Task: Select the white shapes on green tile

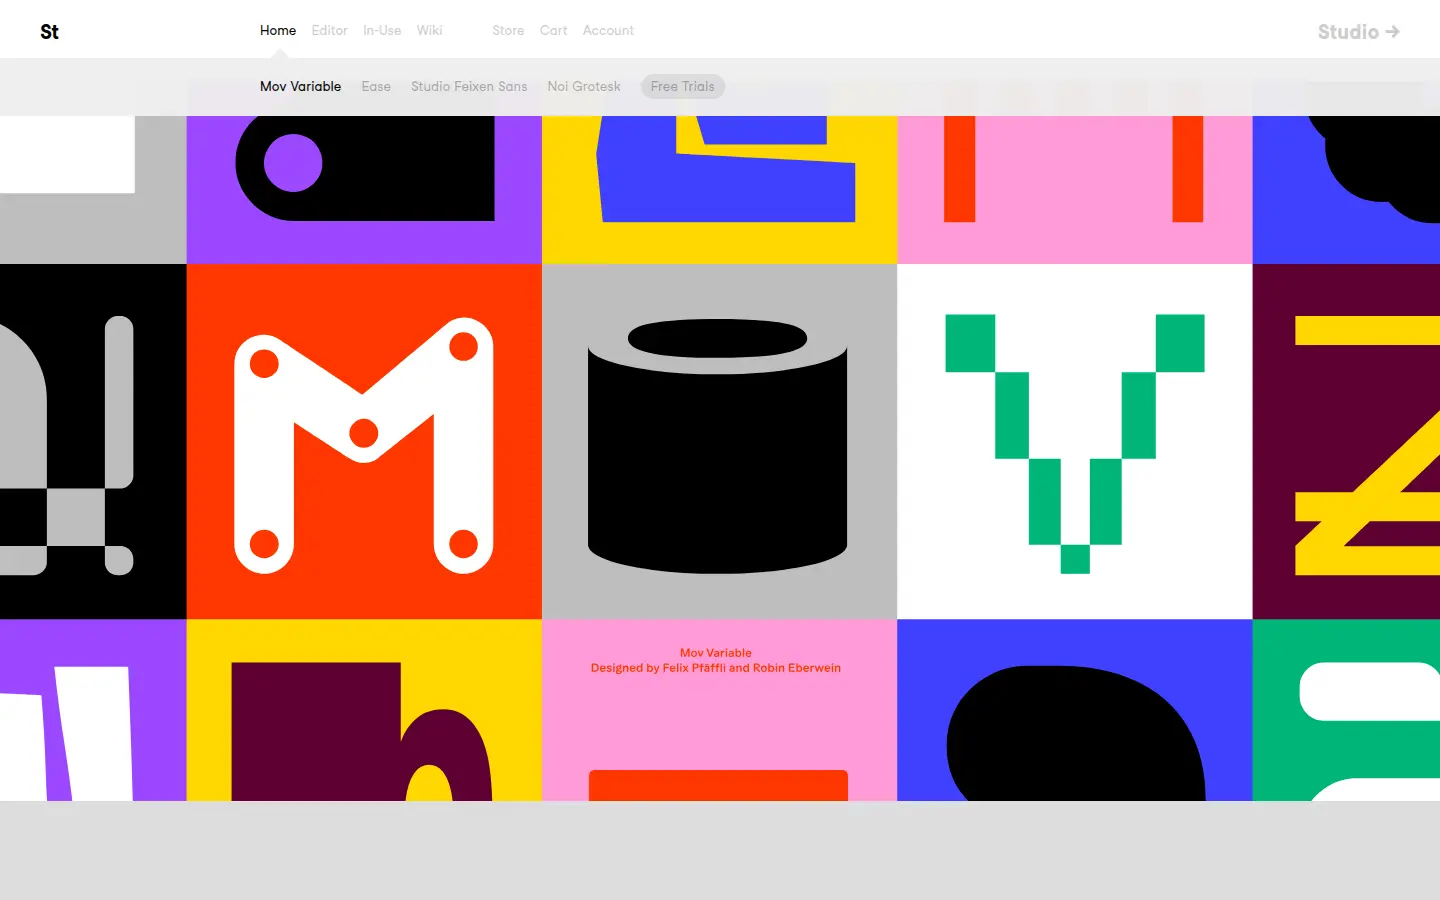Action: click(x=1346, y=710)
